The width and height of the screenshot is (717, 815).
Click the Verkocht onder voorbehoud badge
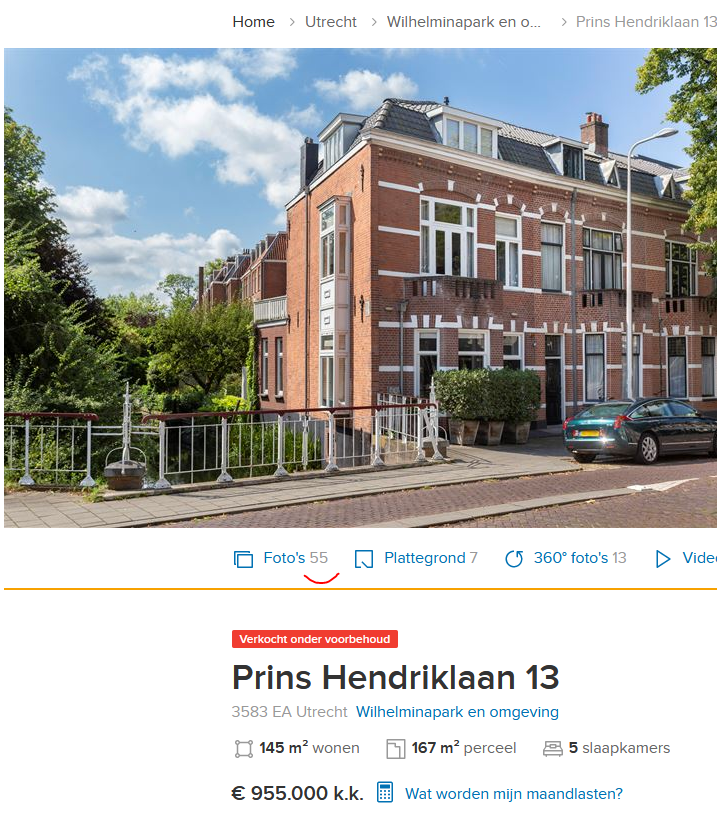click(x=315, y=639)
